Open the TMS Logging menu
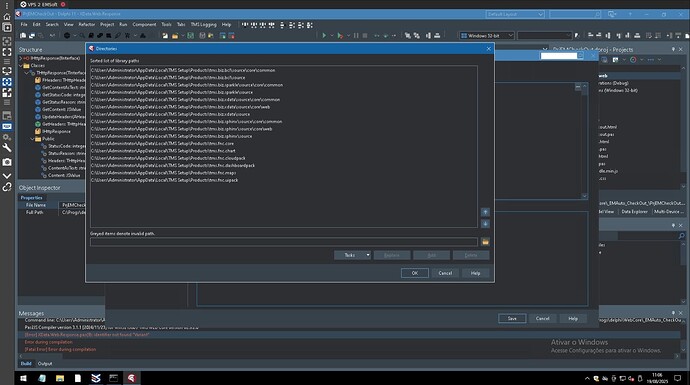 coord(203,25)
